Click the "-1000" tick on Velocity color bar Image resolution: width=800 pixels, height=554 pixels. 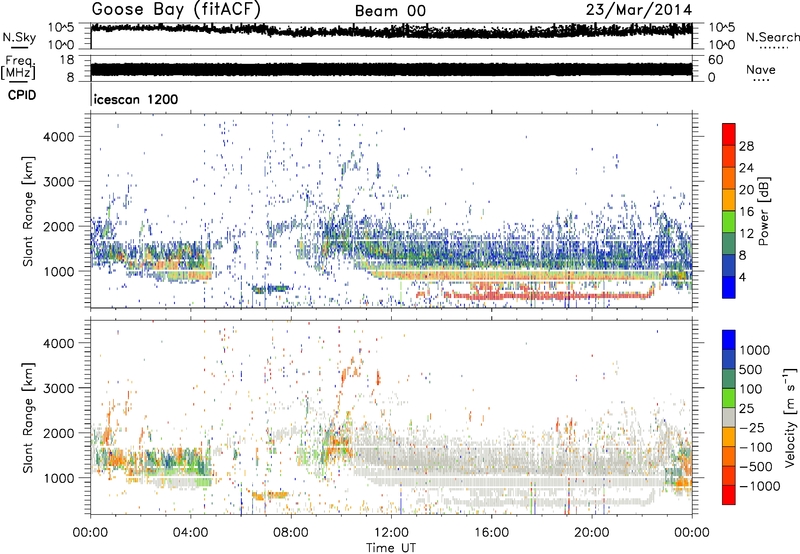pos(759,486)
